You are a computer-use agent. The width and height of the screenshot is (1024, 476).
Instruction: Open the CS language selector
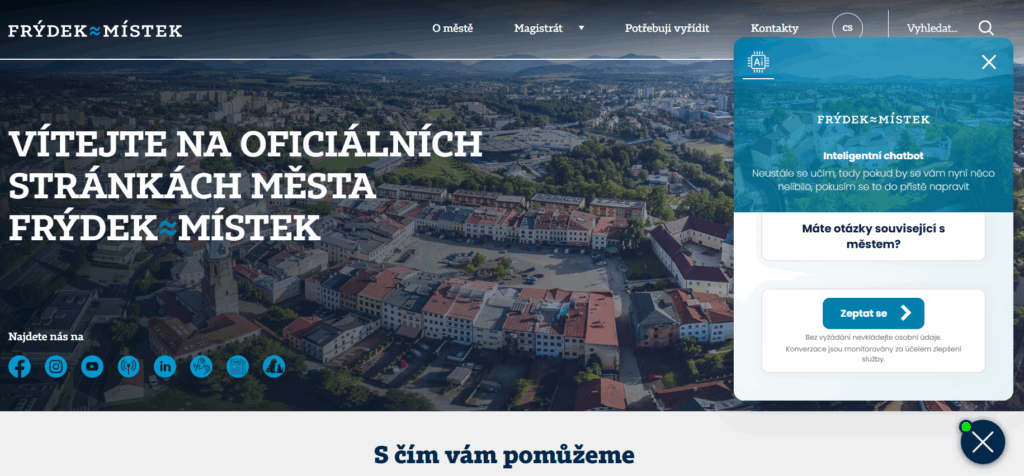pos(847,28)
